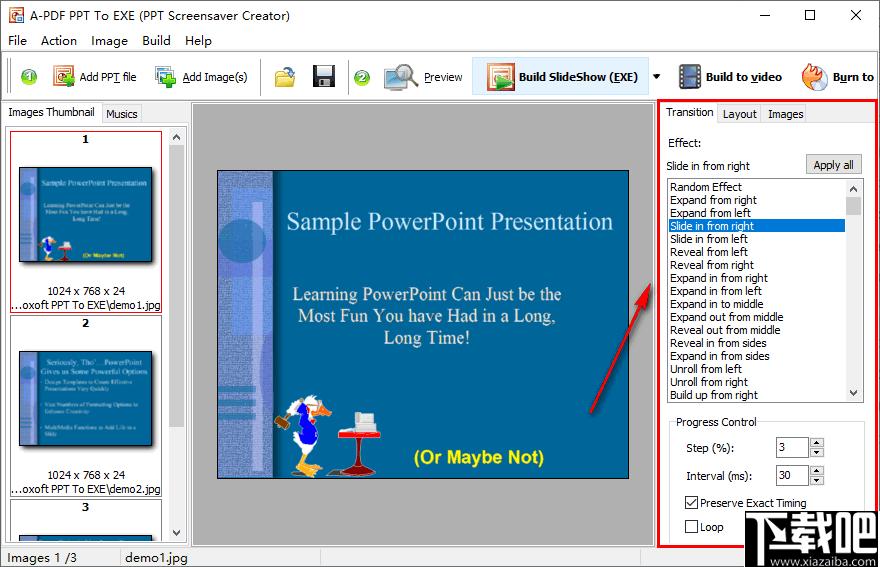Click the main slide preview image
The width and height of the screenshot is (880, 567).
[423, 324]
